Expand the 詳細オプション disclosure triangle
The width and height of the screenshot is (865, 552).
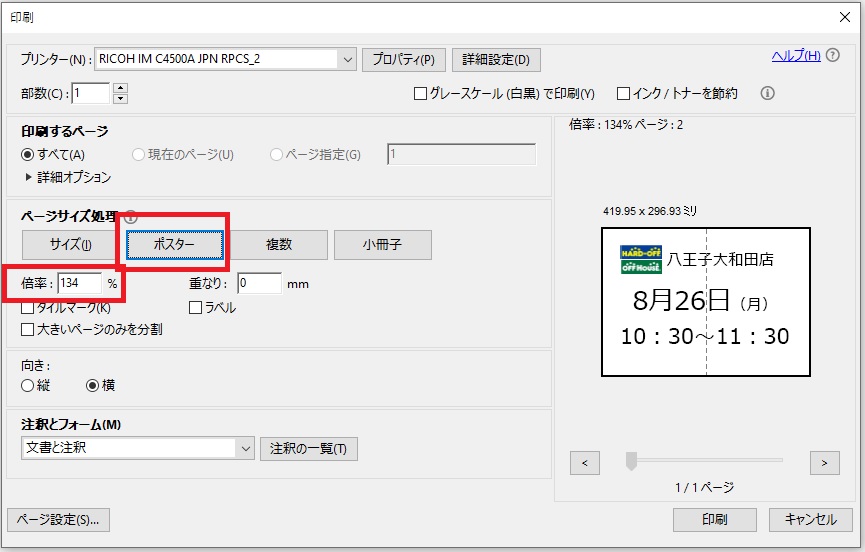[28, 177]
